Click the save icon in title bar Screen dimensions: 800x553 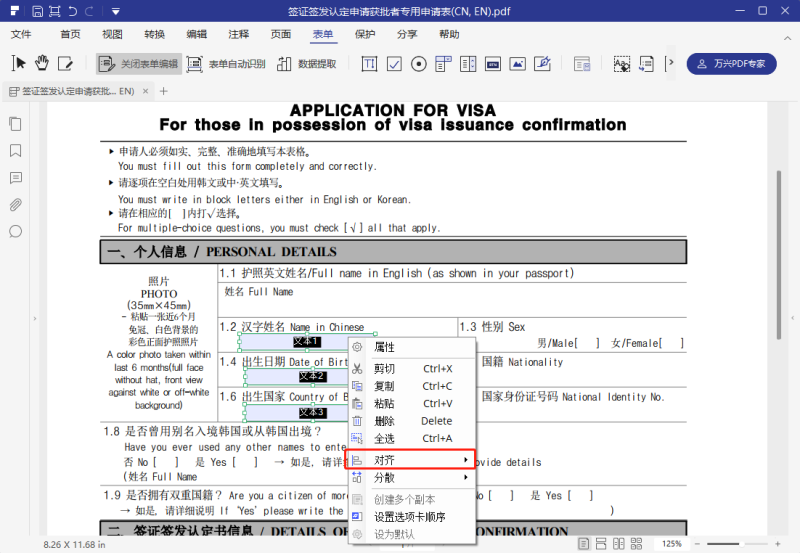(37, 11)
